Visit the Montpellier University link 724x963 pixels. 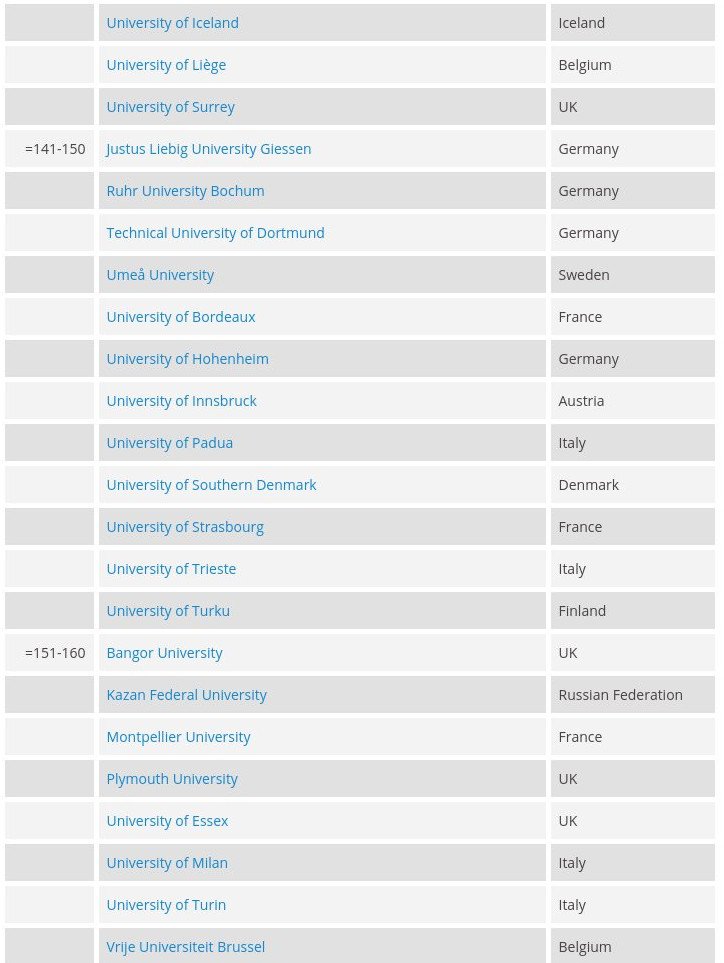pyautogui.click(x=178, y=737)
